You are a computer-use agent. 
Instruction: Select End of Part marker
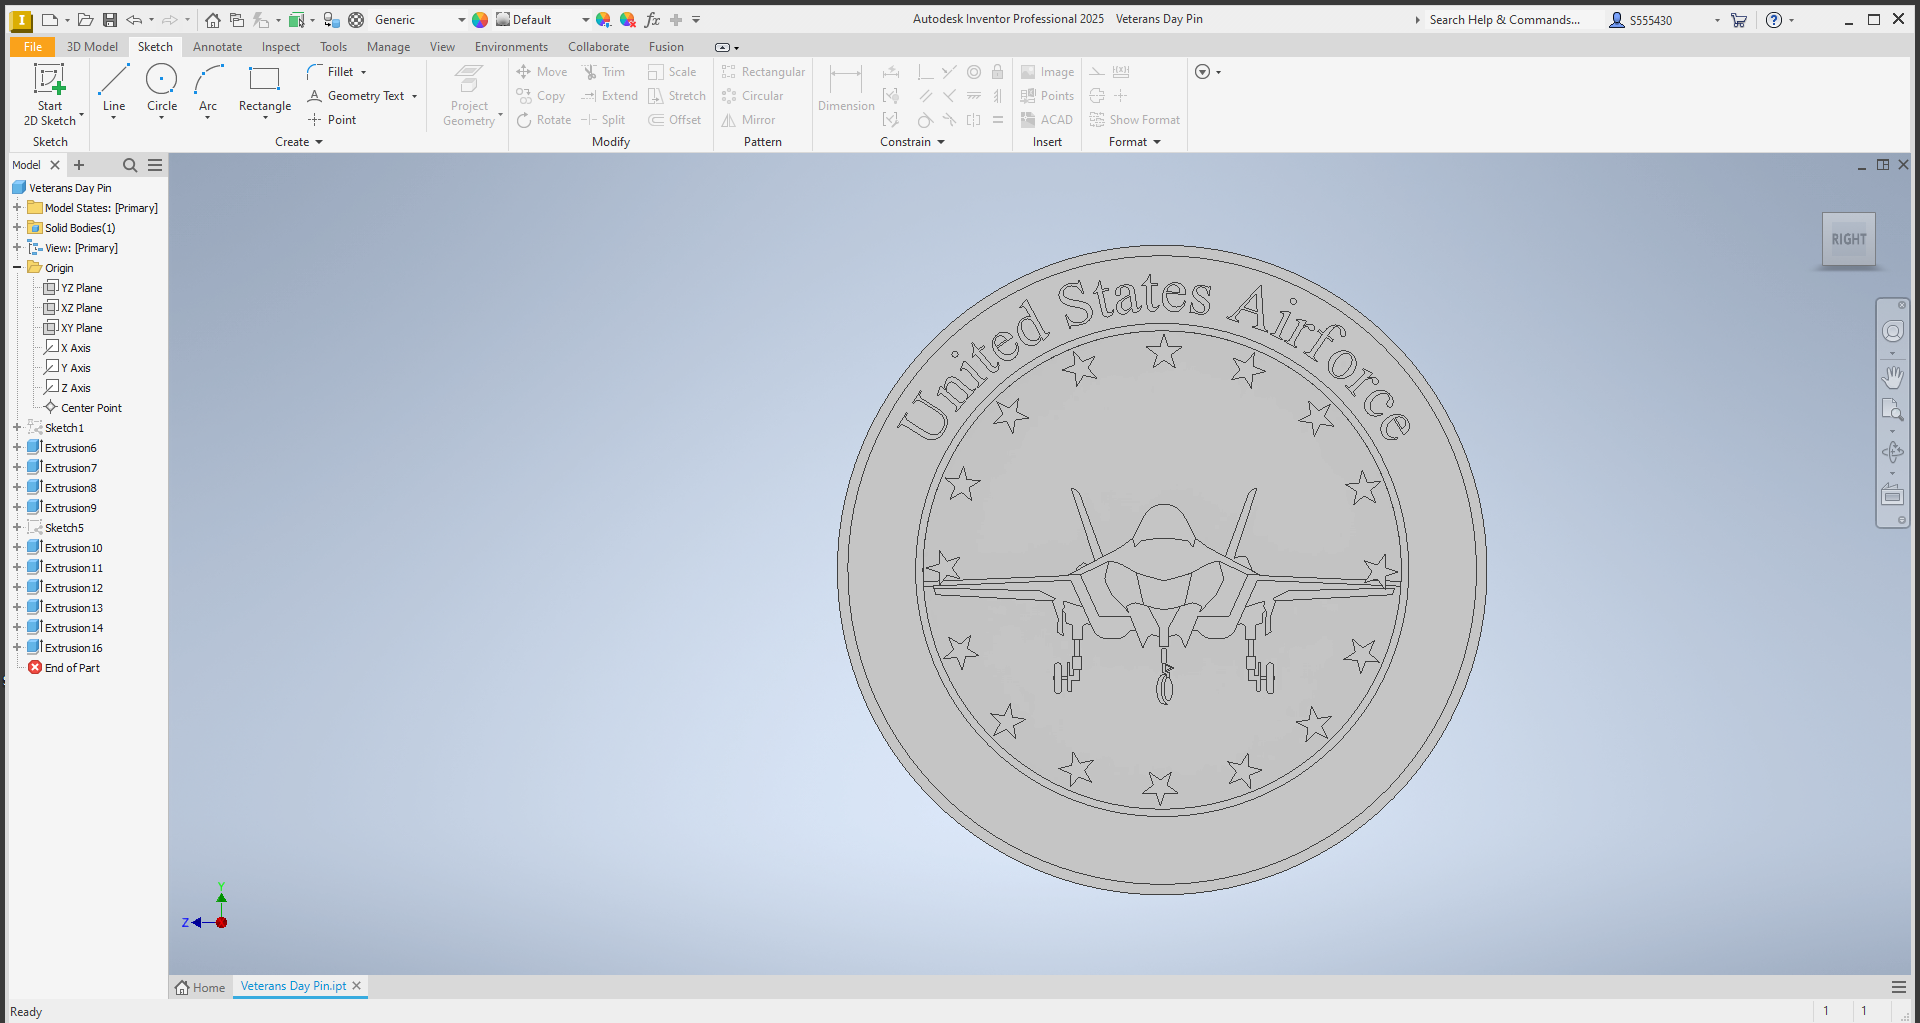pos(64,668)
